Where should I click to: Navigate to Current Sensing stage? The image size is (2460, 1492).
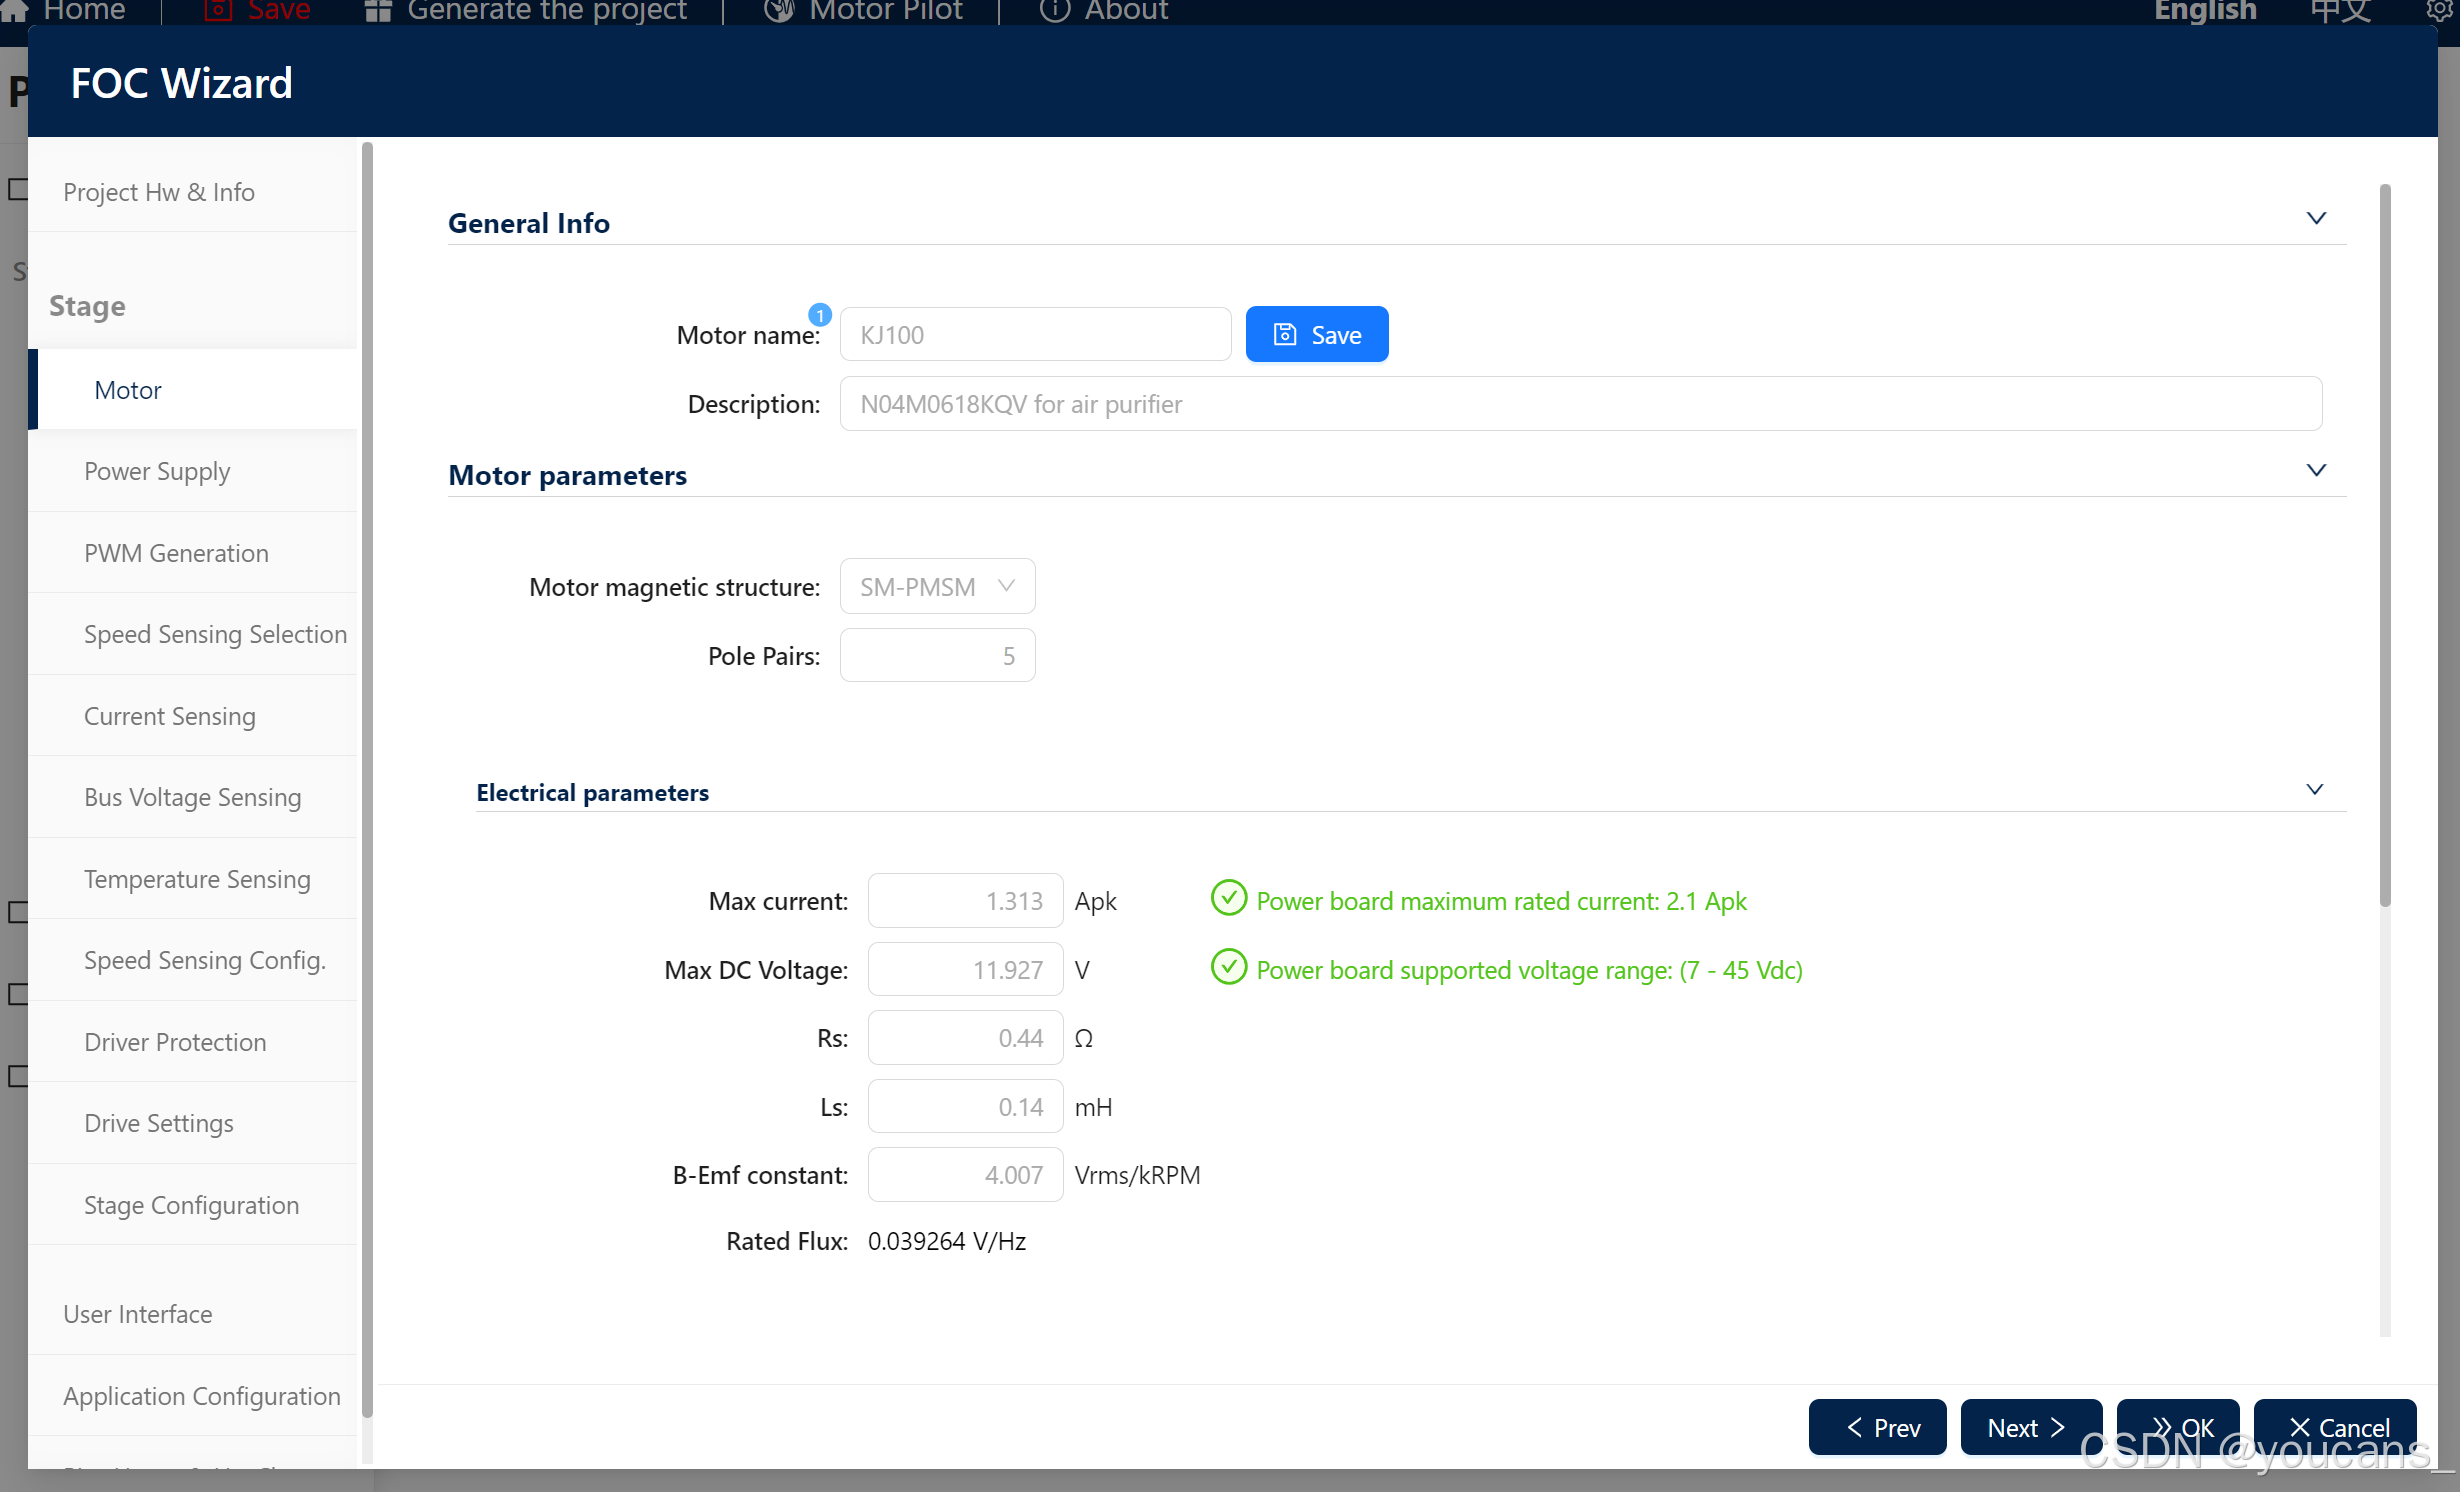click(169, 715)
